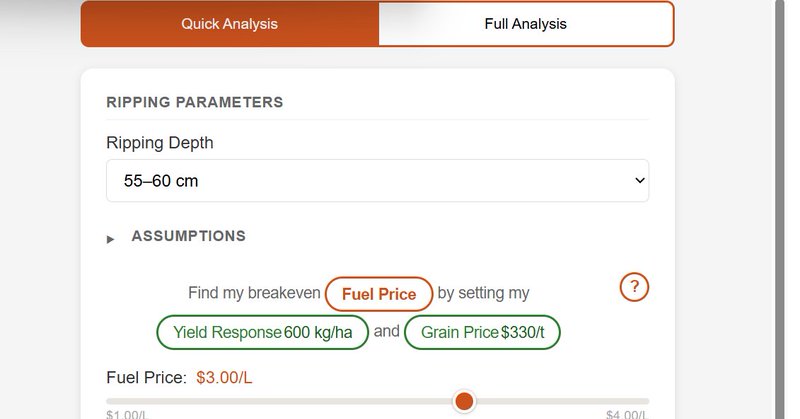Switch to the Quick Analysis tab
The width and height of the screenshot is (800, 419).
[229, 24]
